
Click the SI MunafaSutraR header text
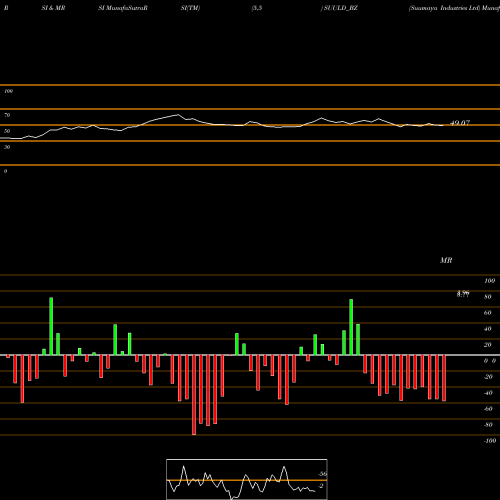tap(123, 8)
